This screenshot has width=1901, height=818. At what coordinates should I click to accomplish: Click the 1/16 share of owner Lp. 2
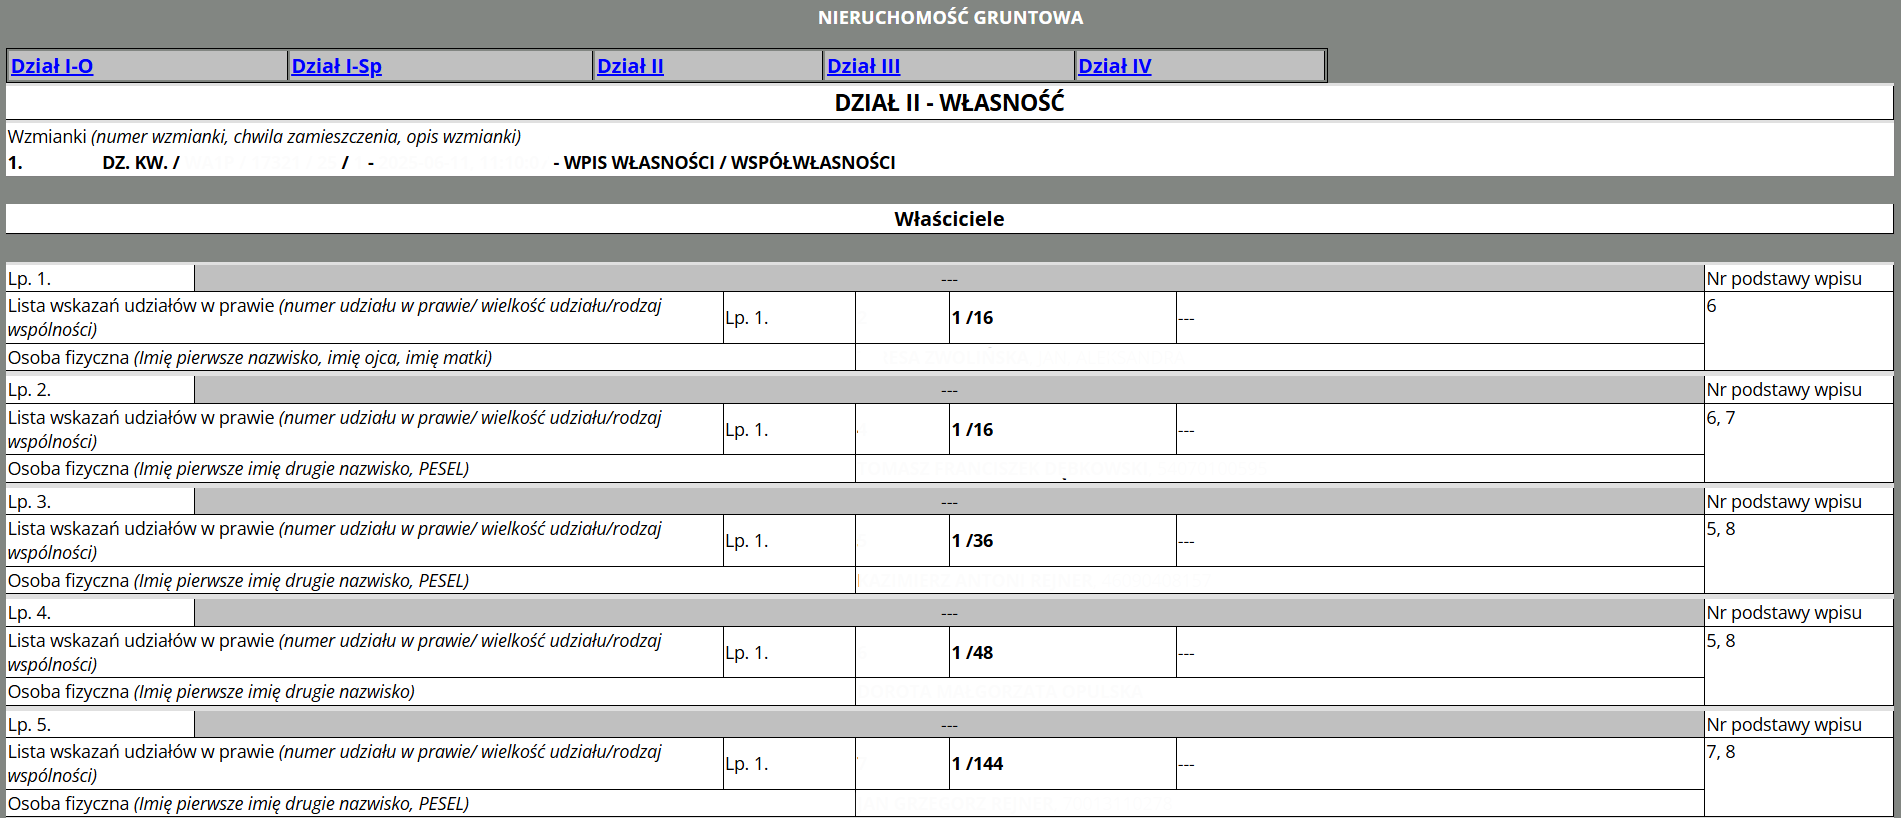point(972,430)
